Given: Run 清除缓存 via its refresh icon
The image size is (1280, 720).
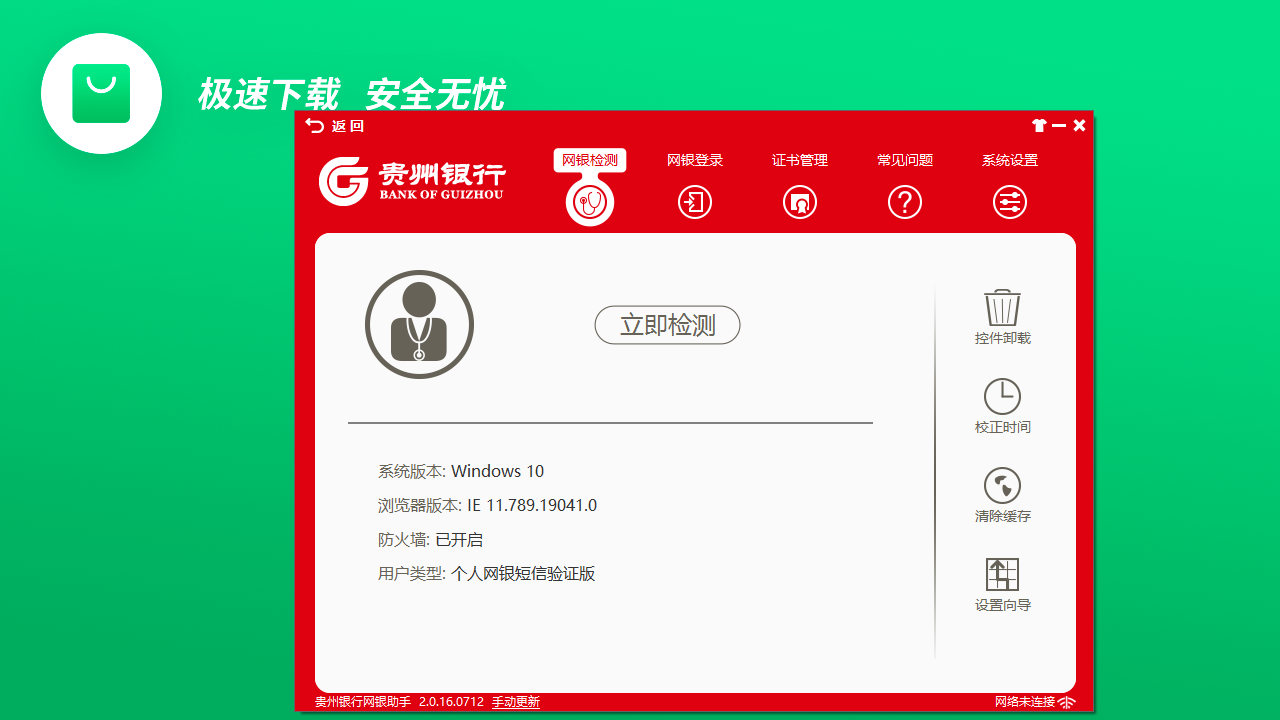Looking at the screenshot, I should pos(1001,483).
